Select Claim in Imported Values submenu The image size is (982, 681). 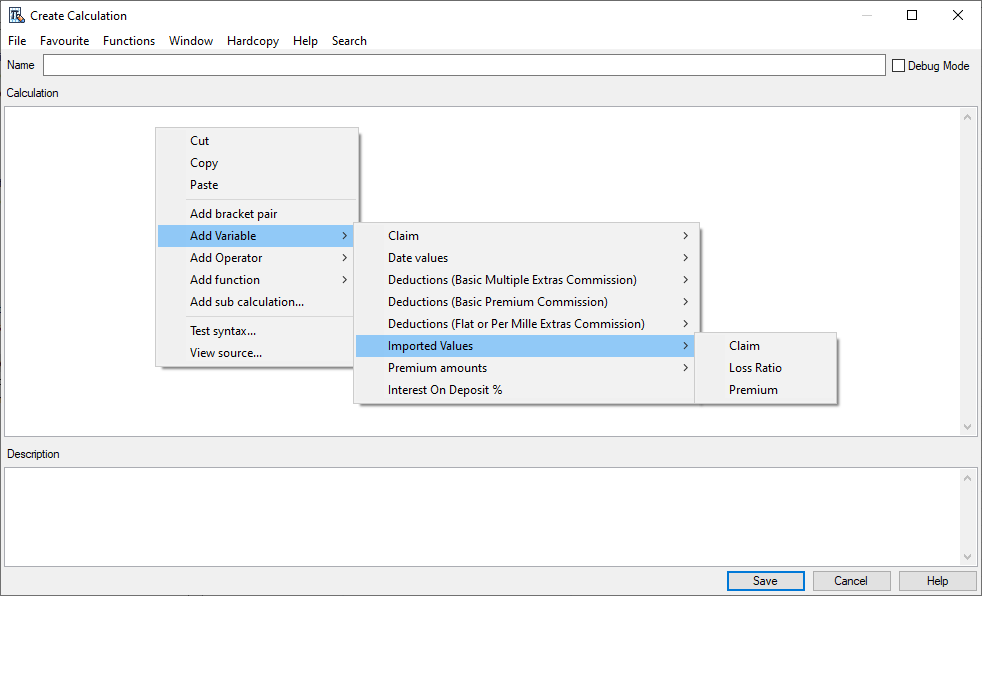point(744,346)
